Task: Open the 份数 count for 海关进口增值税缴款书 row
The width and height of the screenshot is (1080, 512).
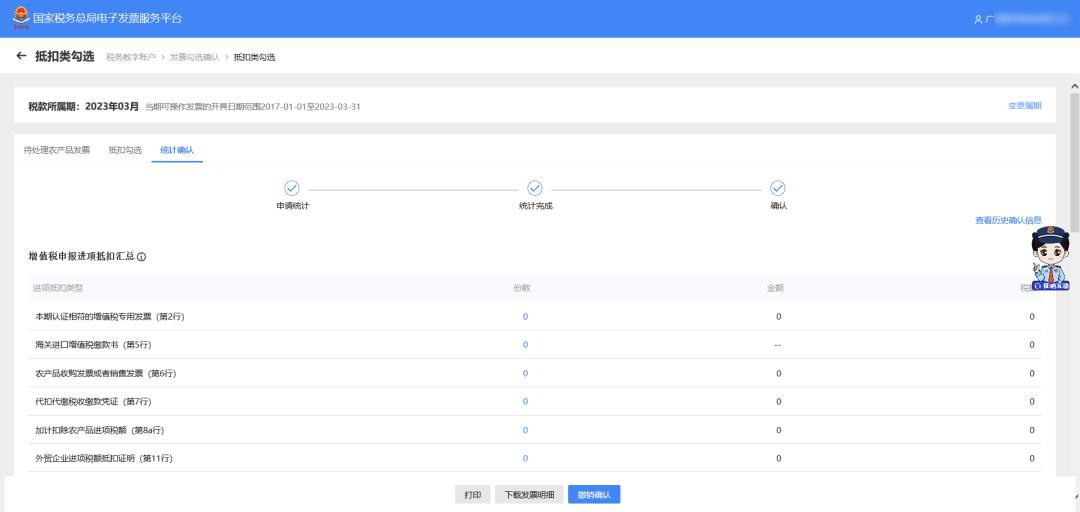Action: [525, 345]
